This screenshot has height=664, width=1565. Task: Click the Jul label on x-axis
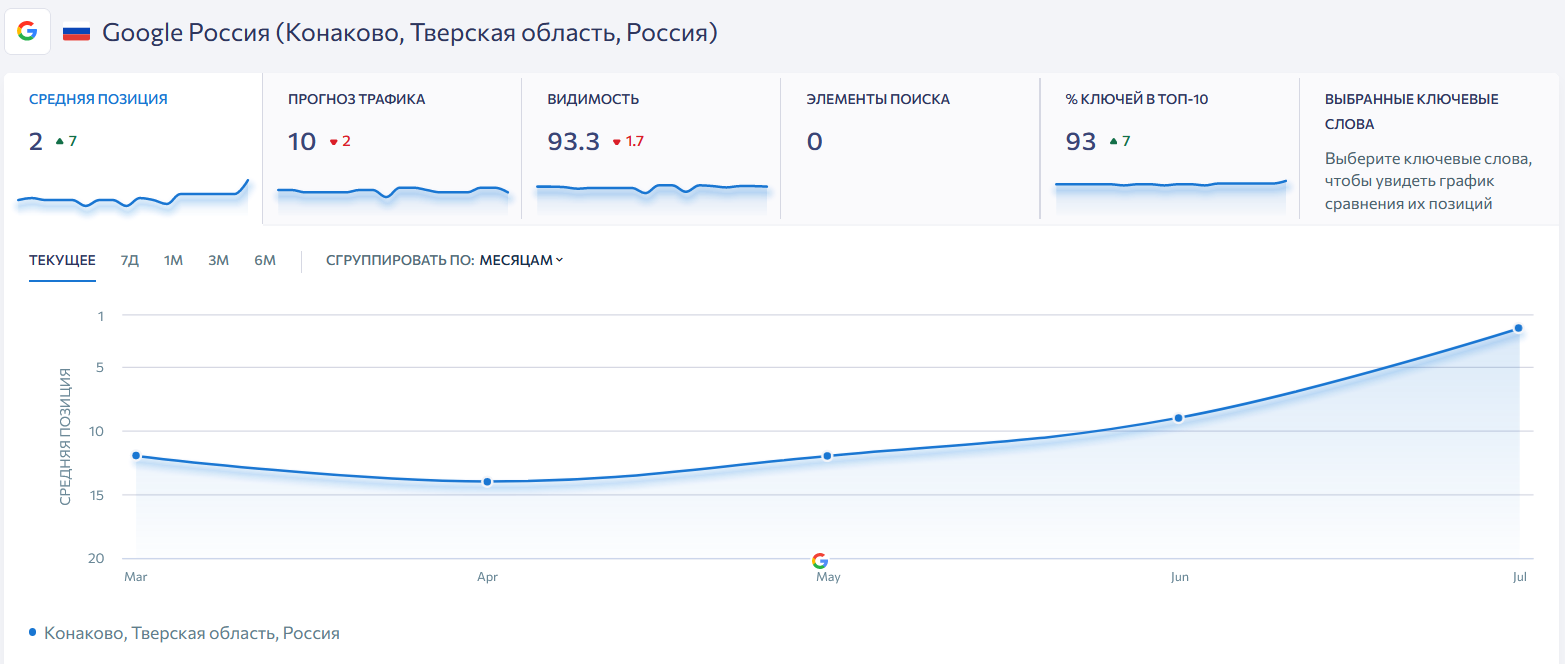coord(1521,578)
